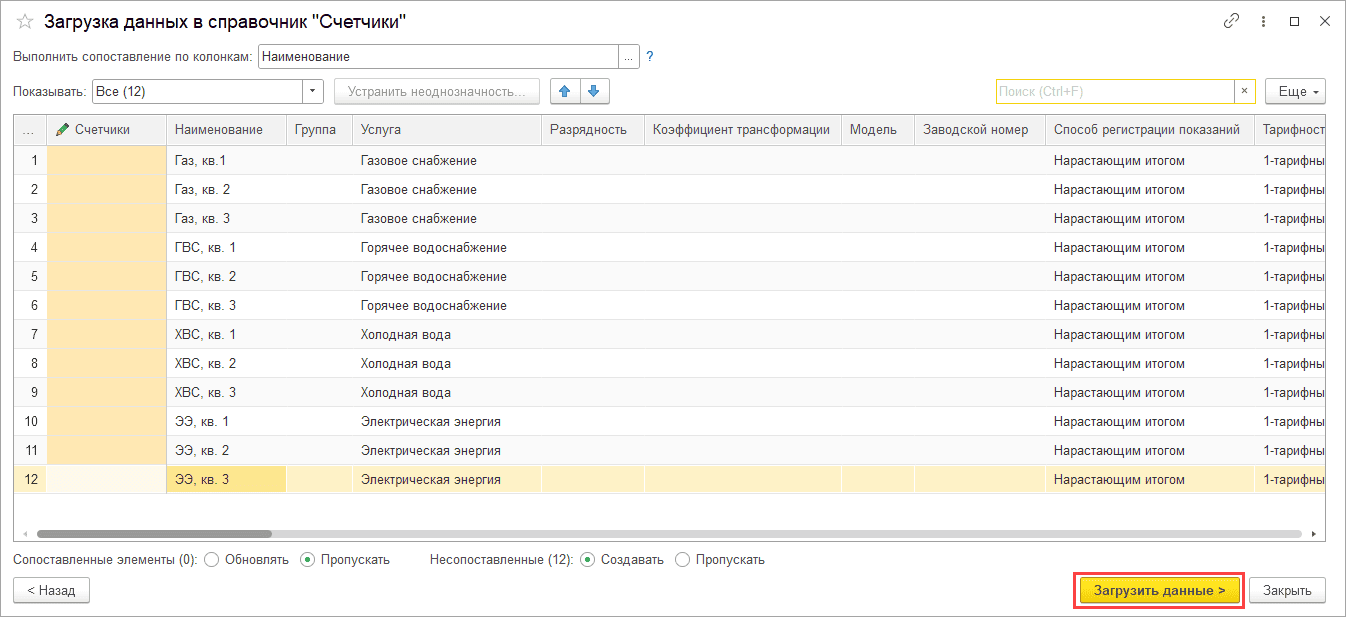Click the favorites star icon in title

point(26,22)
